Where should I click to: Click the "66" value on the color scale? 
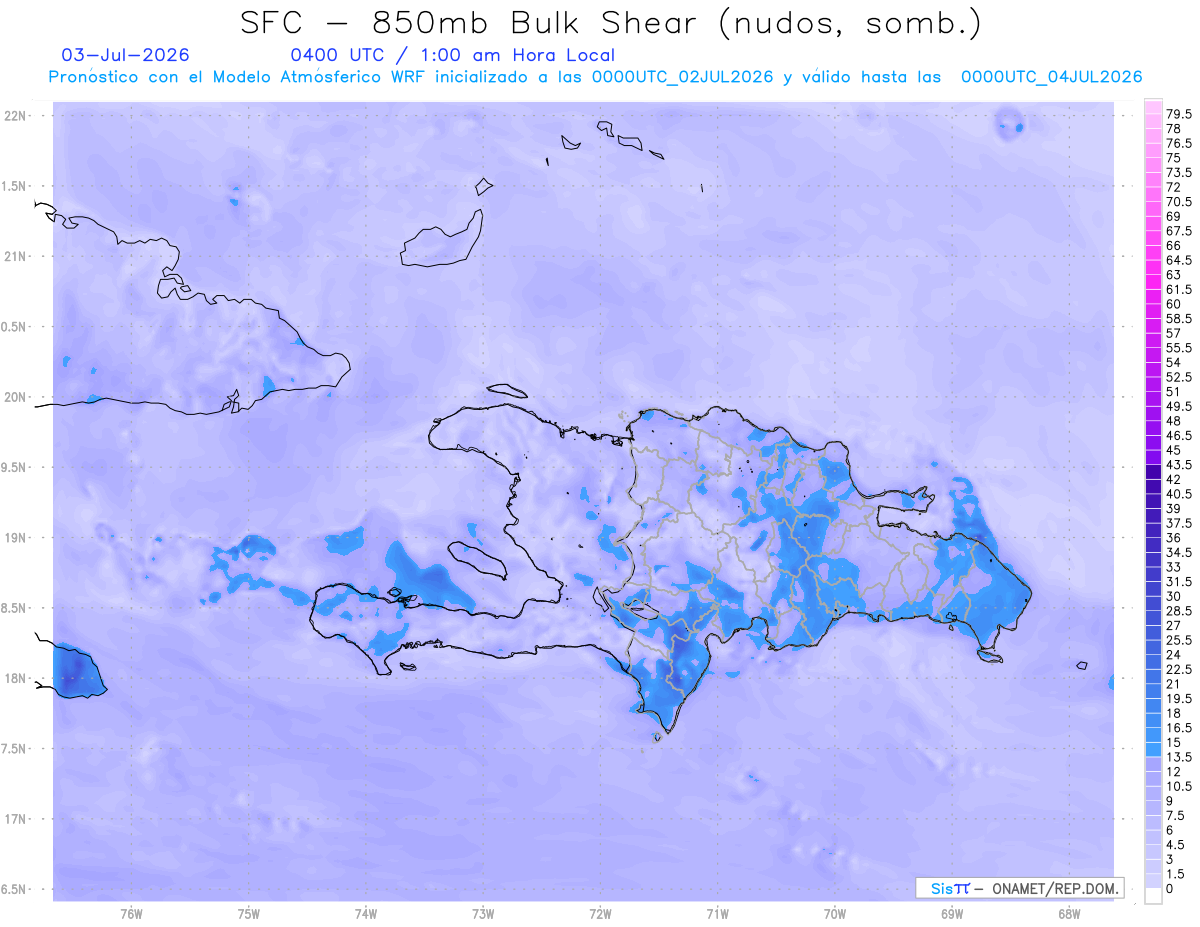1173,245
